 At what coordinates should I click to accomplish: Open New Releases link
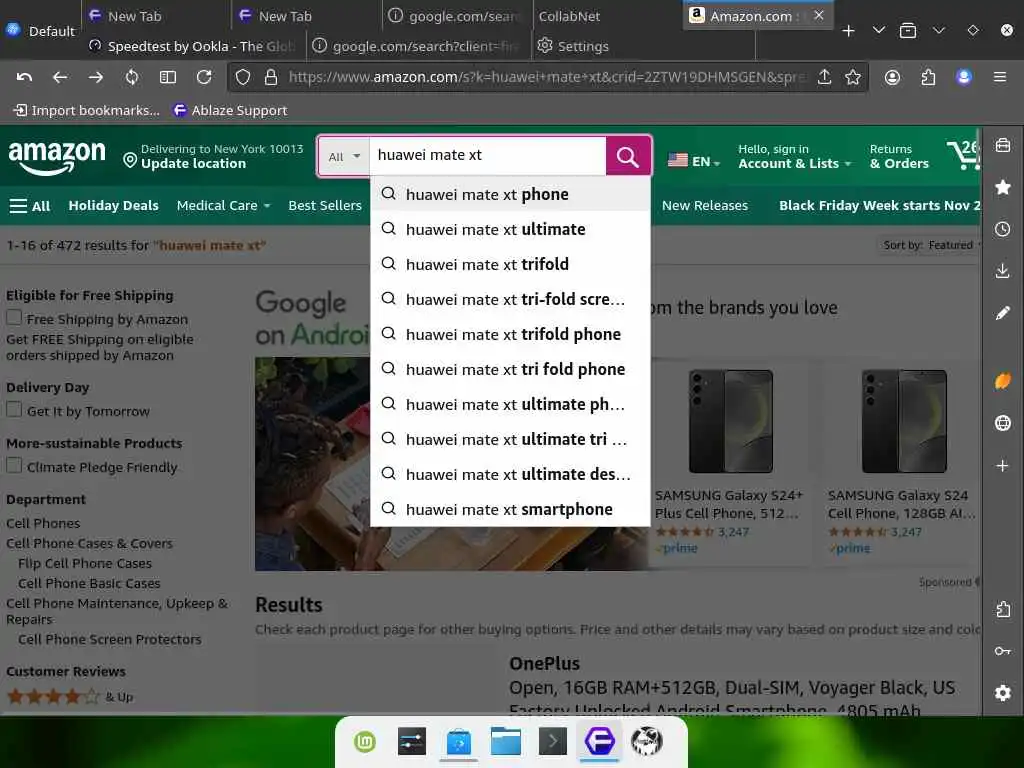click(705, 206)
